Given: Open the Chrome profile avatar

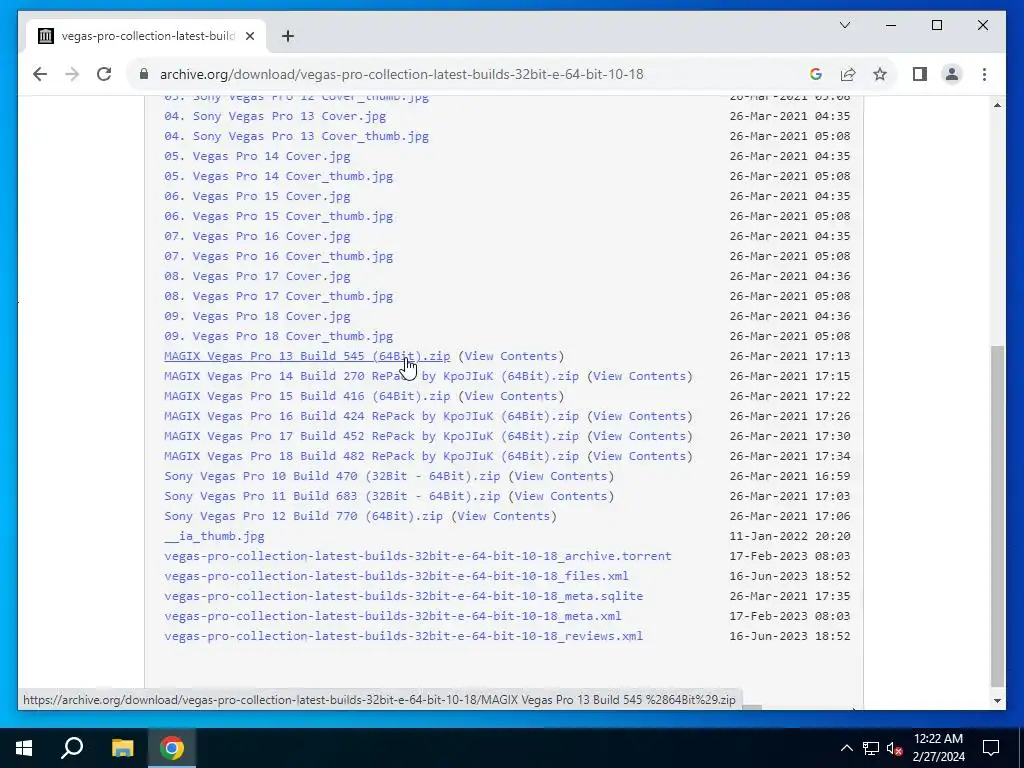Looking at the screenshot, I should tap(952, 74).
